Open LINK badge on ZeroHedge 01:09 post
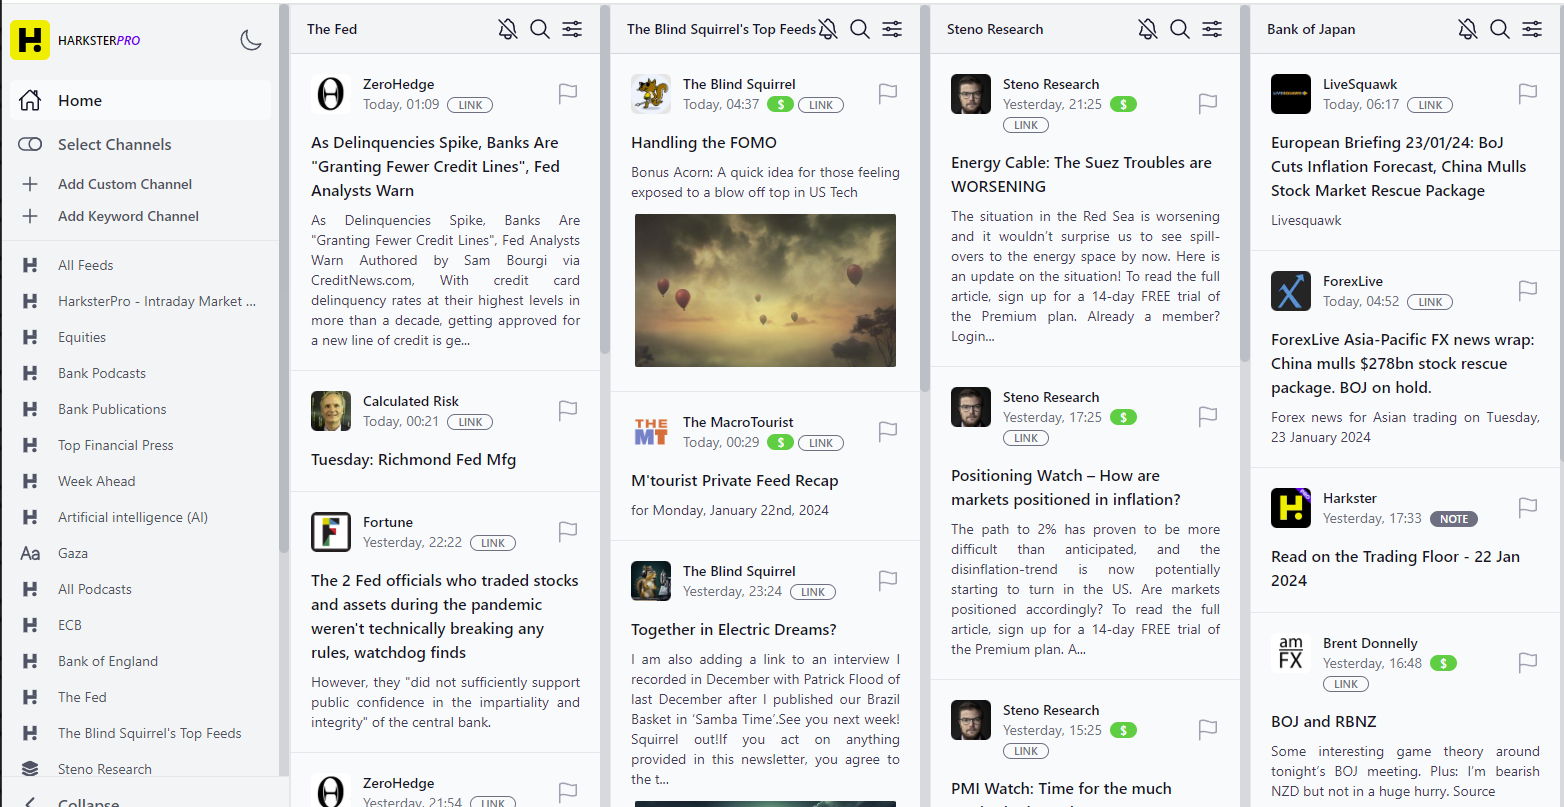This screenshot has width=1564, height=807. click(x=470, y=105)
